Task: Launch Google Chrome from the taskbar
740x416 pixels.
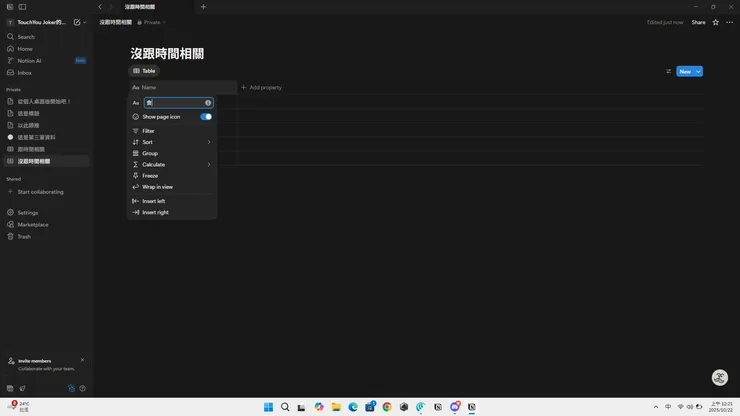Action: pos(387,407)
